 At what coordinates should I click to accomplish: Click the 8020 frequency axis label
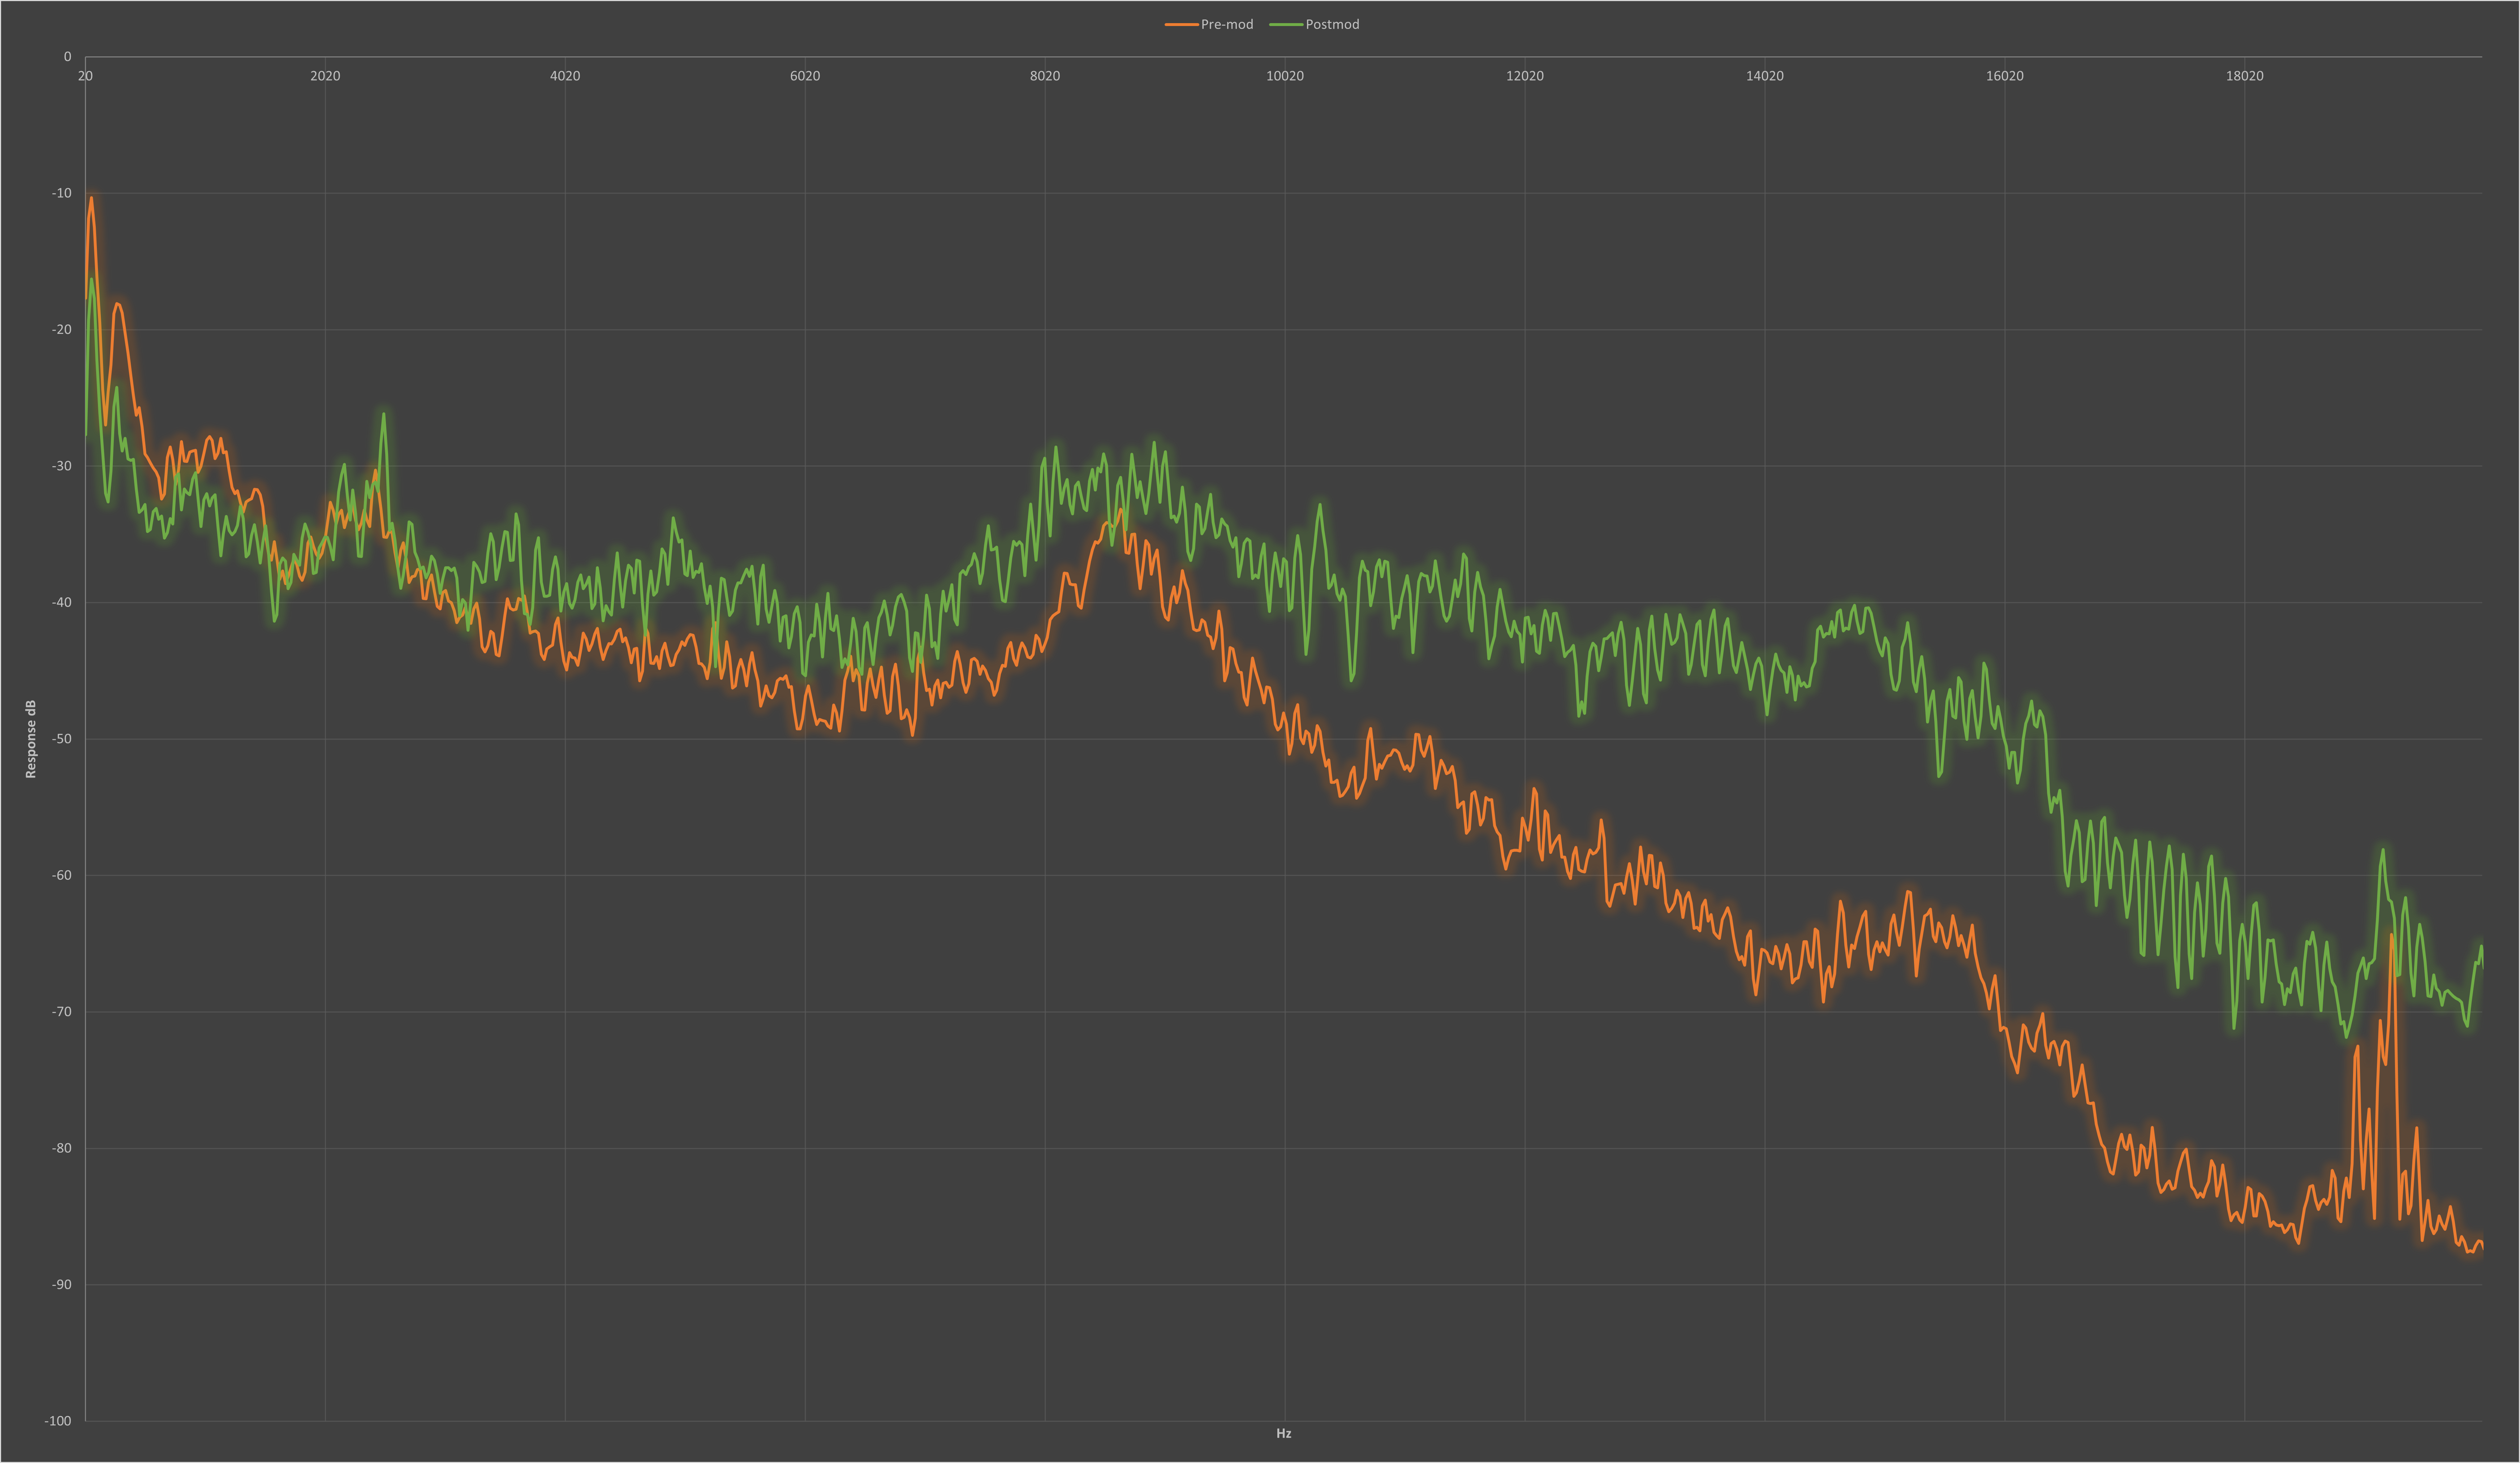click(1045, 76)
